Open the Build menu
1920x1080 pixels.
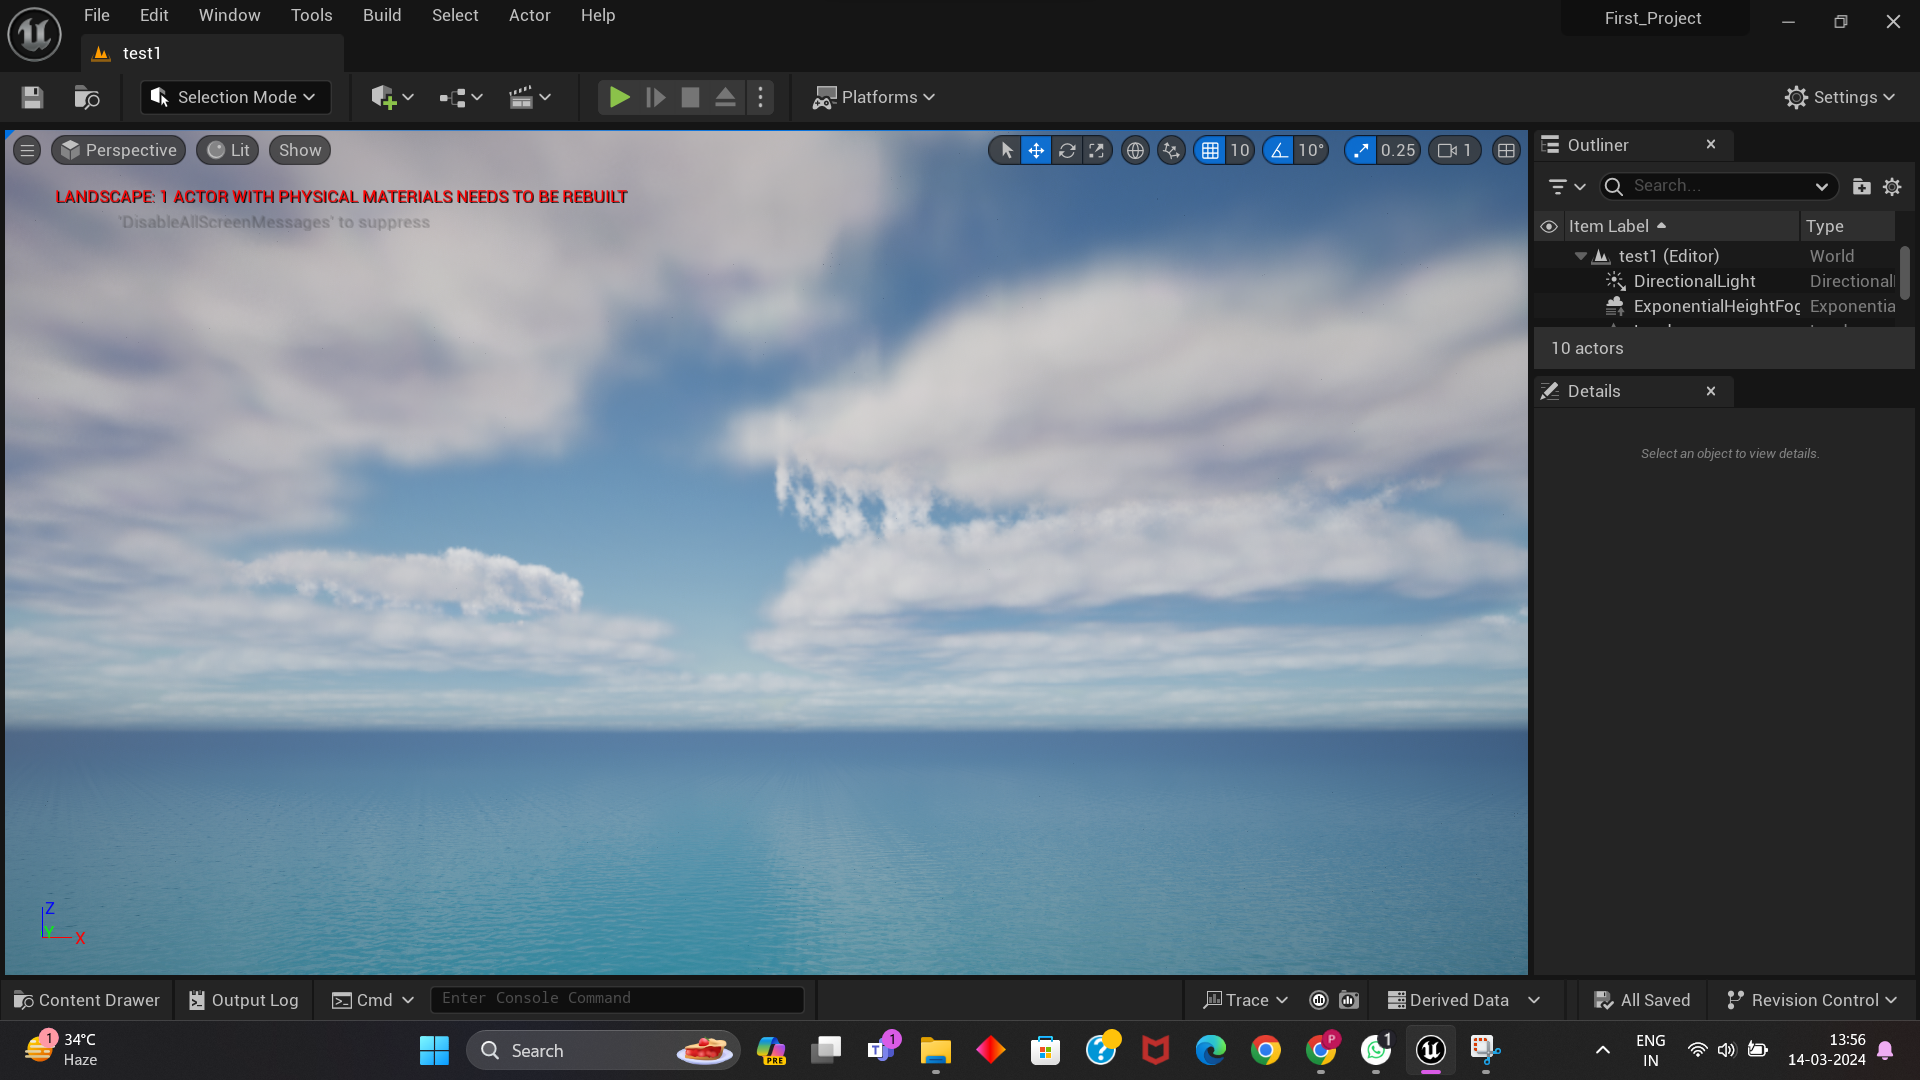pos(381,15)
